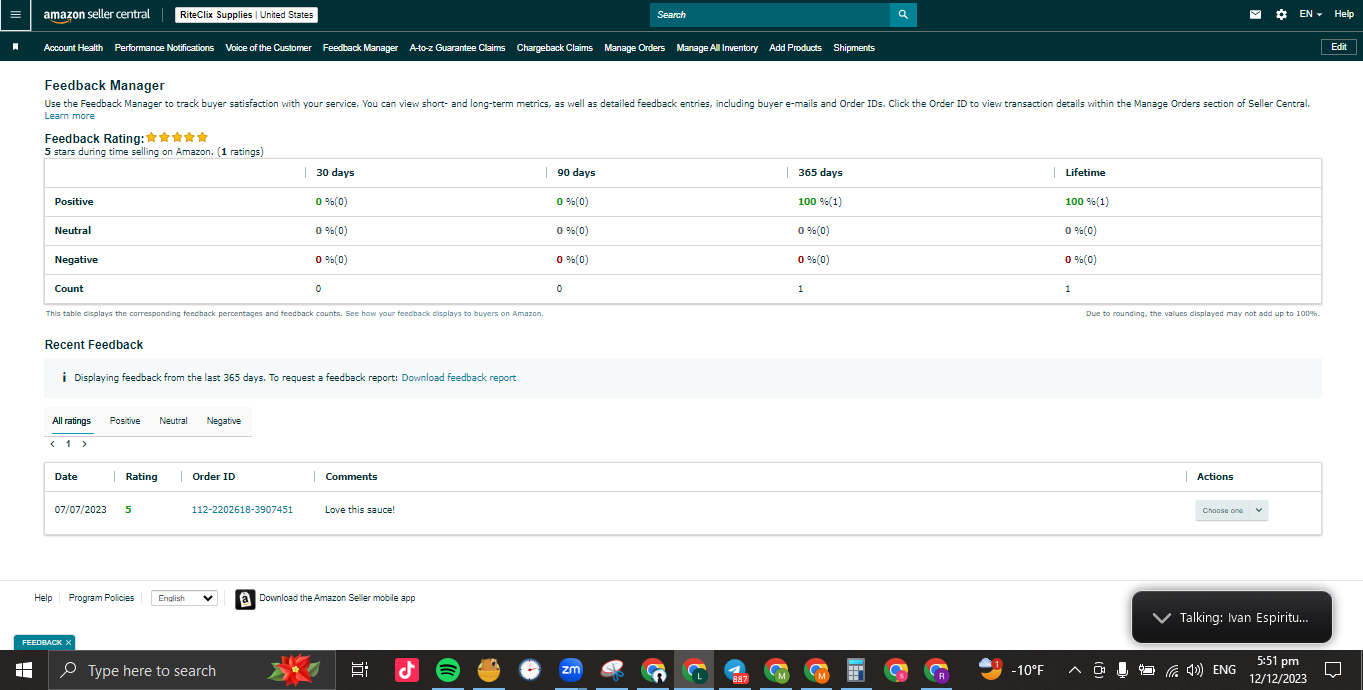Open Manage Orders menu item
Screen dimensions: 1363x690
point(634,48)
